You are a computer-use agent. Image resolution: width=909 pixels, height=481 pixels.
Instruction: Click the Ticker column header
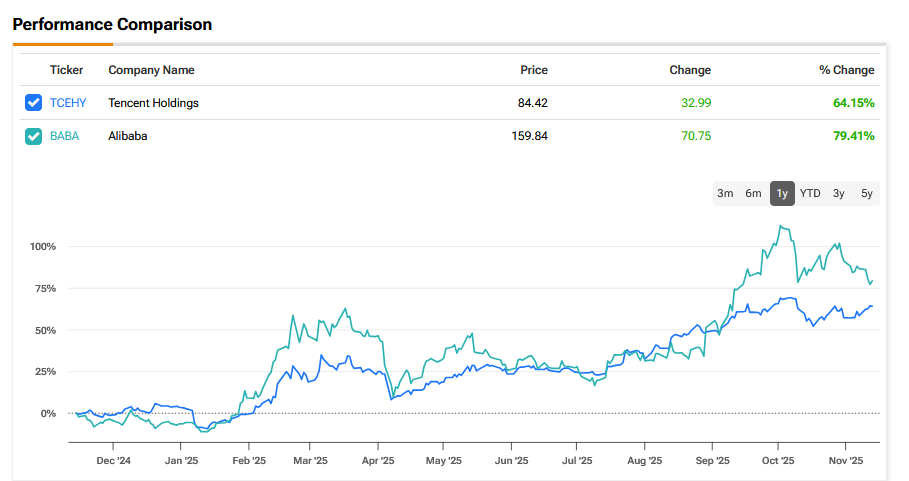click(66, 70)
